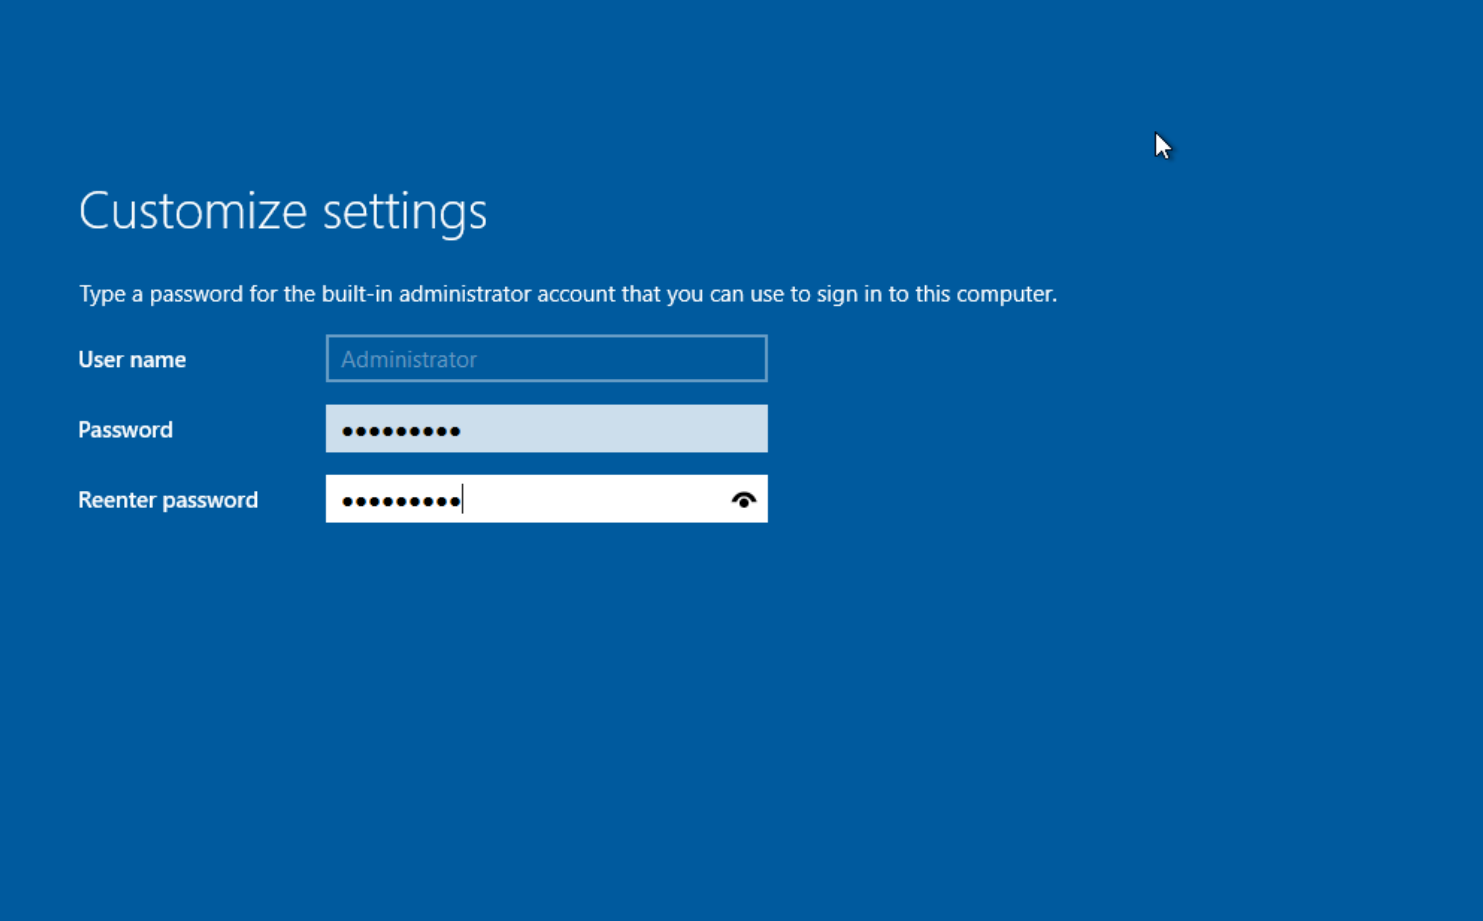Image resolution: width=1483 pixels, height=921 pixels.
Task: Place cursor after last dot in Reenter password
Action: pos(463,500)
